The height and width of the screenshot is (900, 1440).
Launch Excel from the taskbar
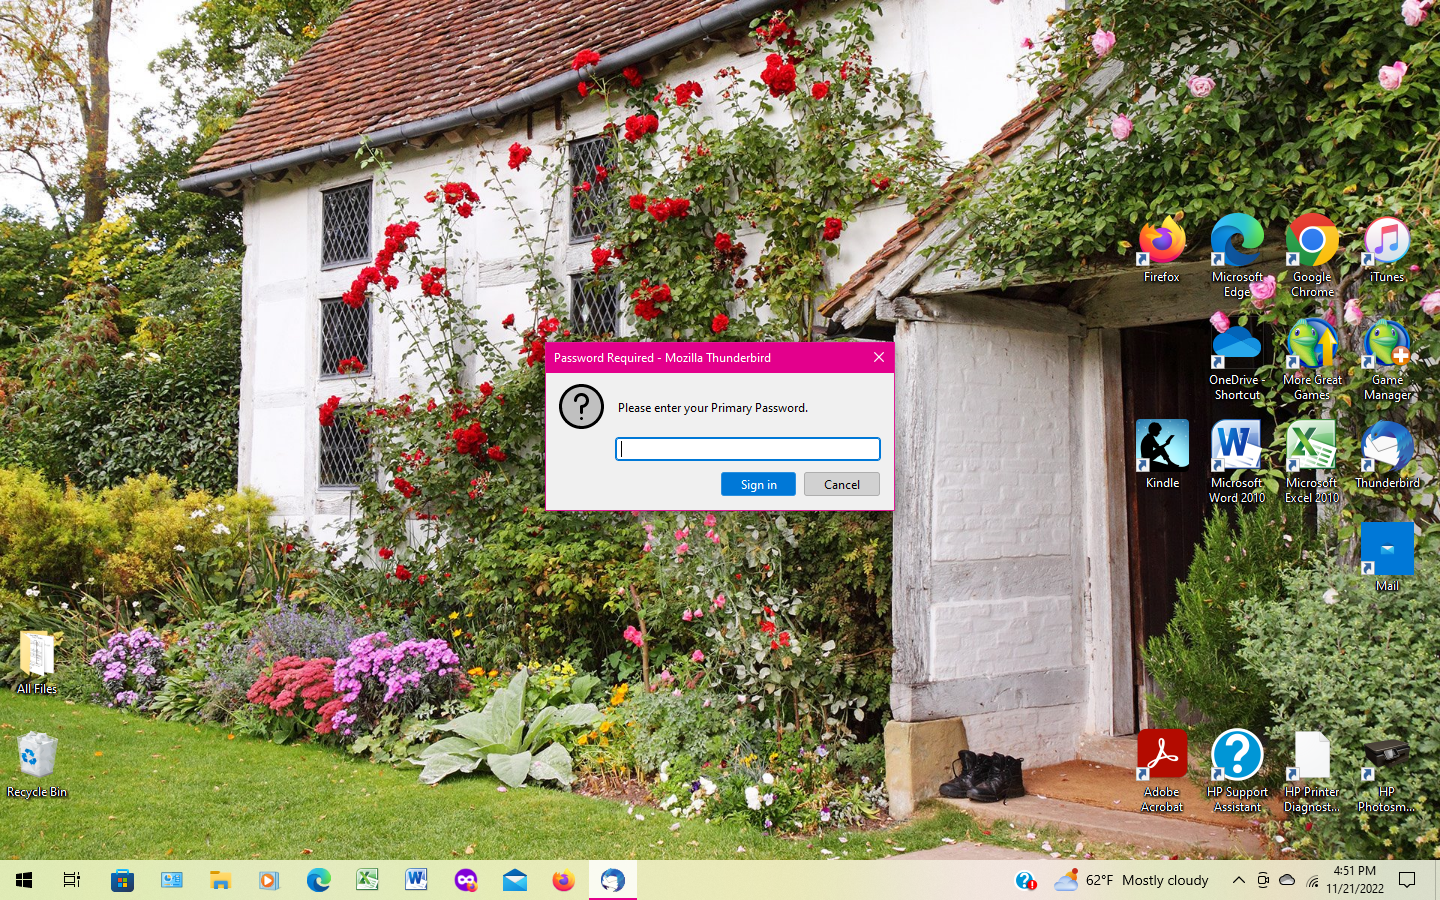(367, 880)
